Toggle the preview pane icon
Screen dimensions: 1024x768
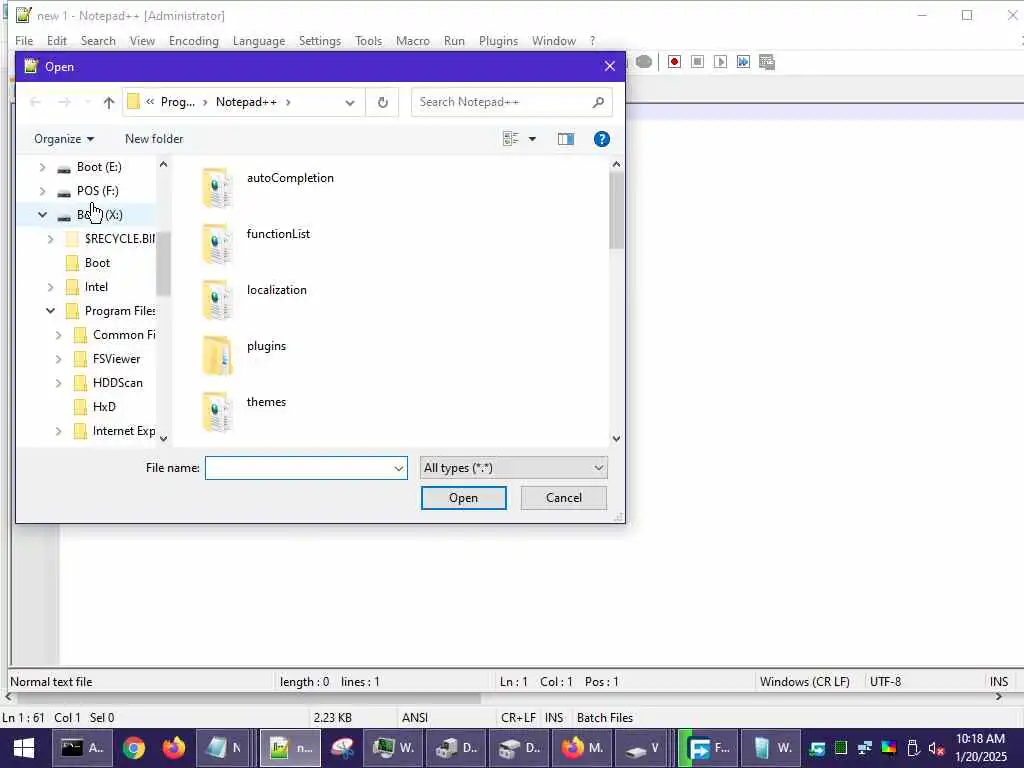[x=566, y=139]
